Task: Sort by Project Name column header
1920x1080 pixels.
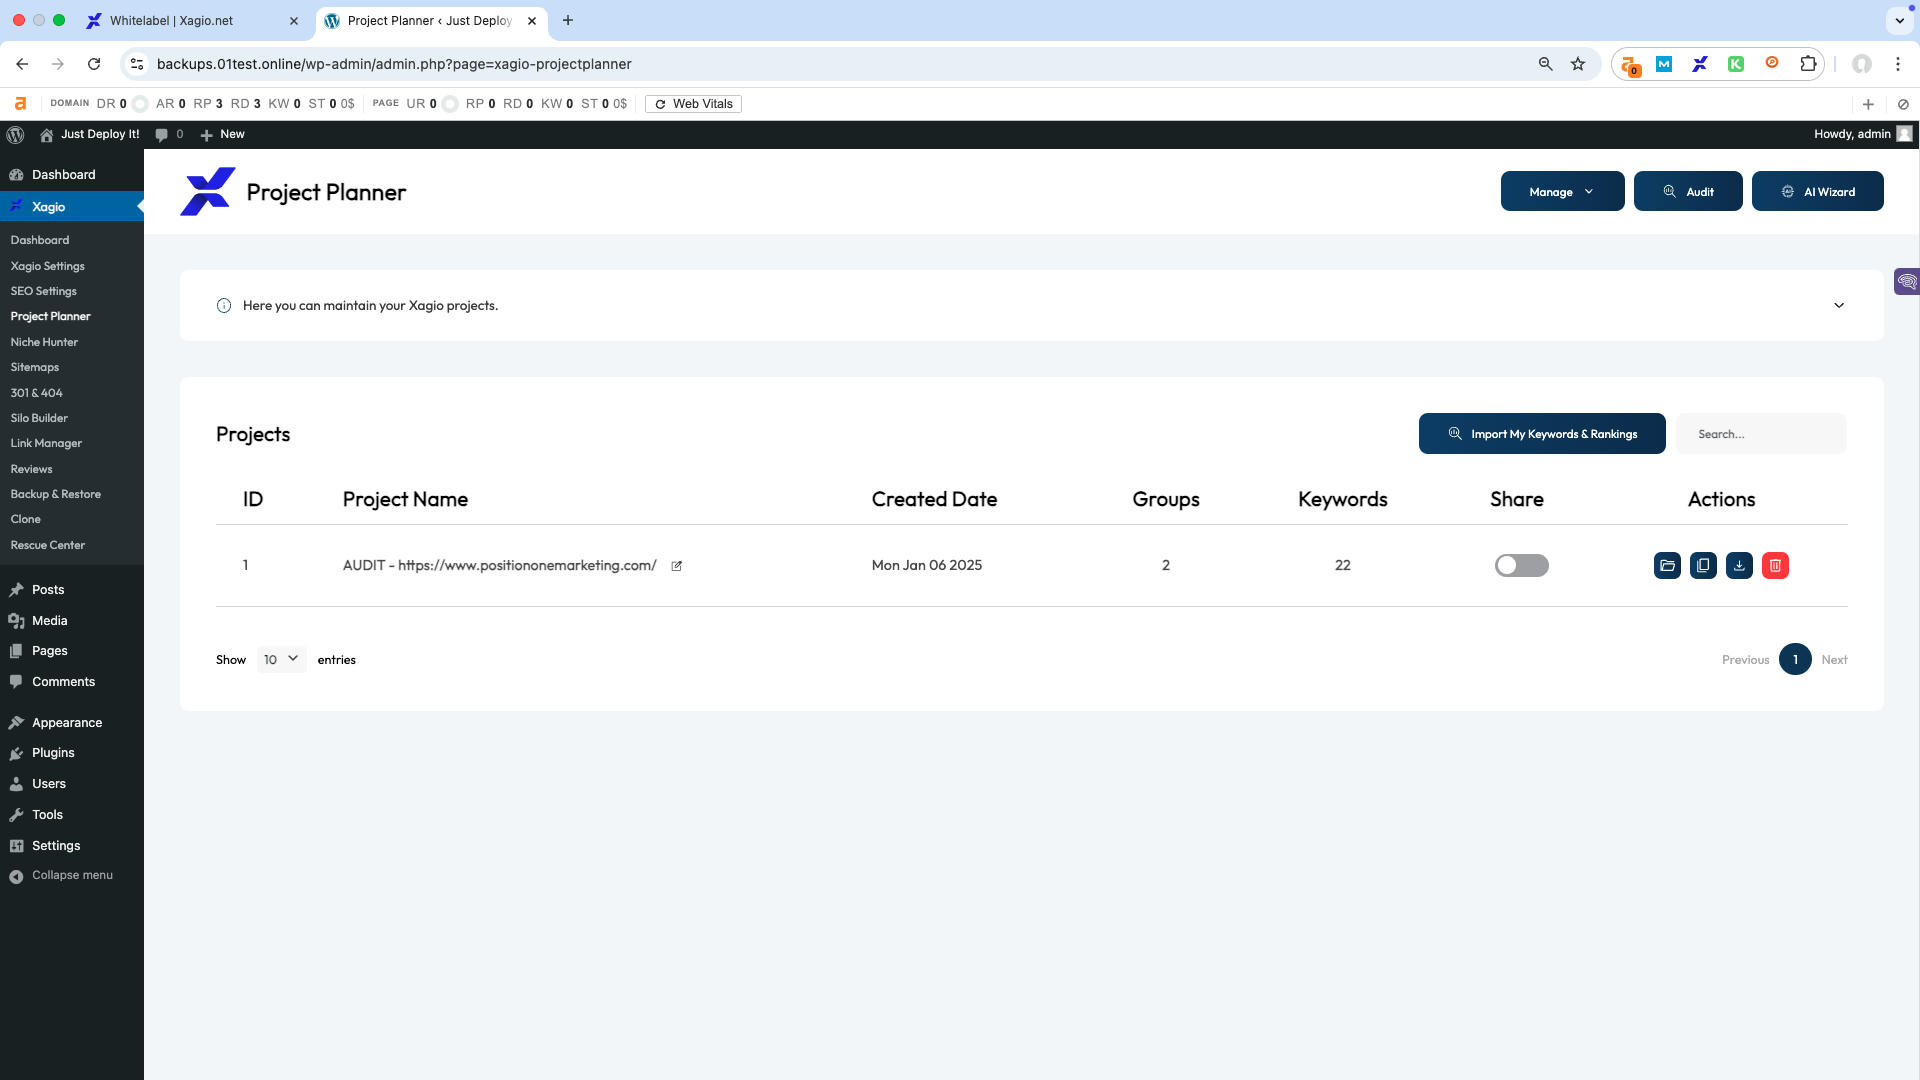Action: pyautogui.click(x=405, y=500)
